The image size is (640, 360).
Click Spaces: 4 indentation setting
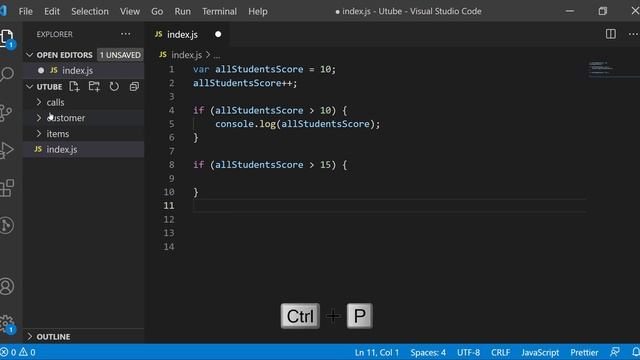pyautogui.click(x=428, y=352)
